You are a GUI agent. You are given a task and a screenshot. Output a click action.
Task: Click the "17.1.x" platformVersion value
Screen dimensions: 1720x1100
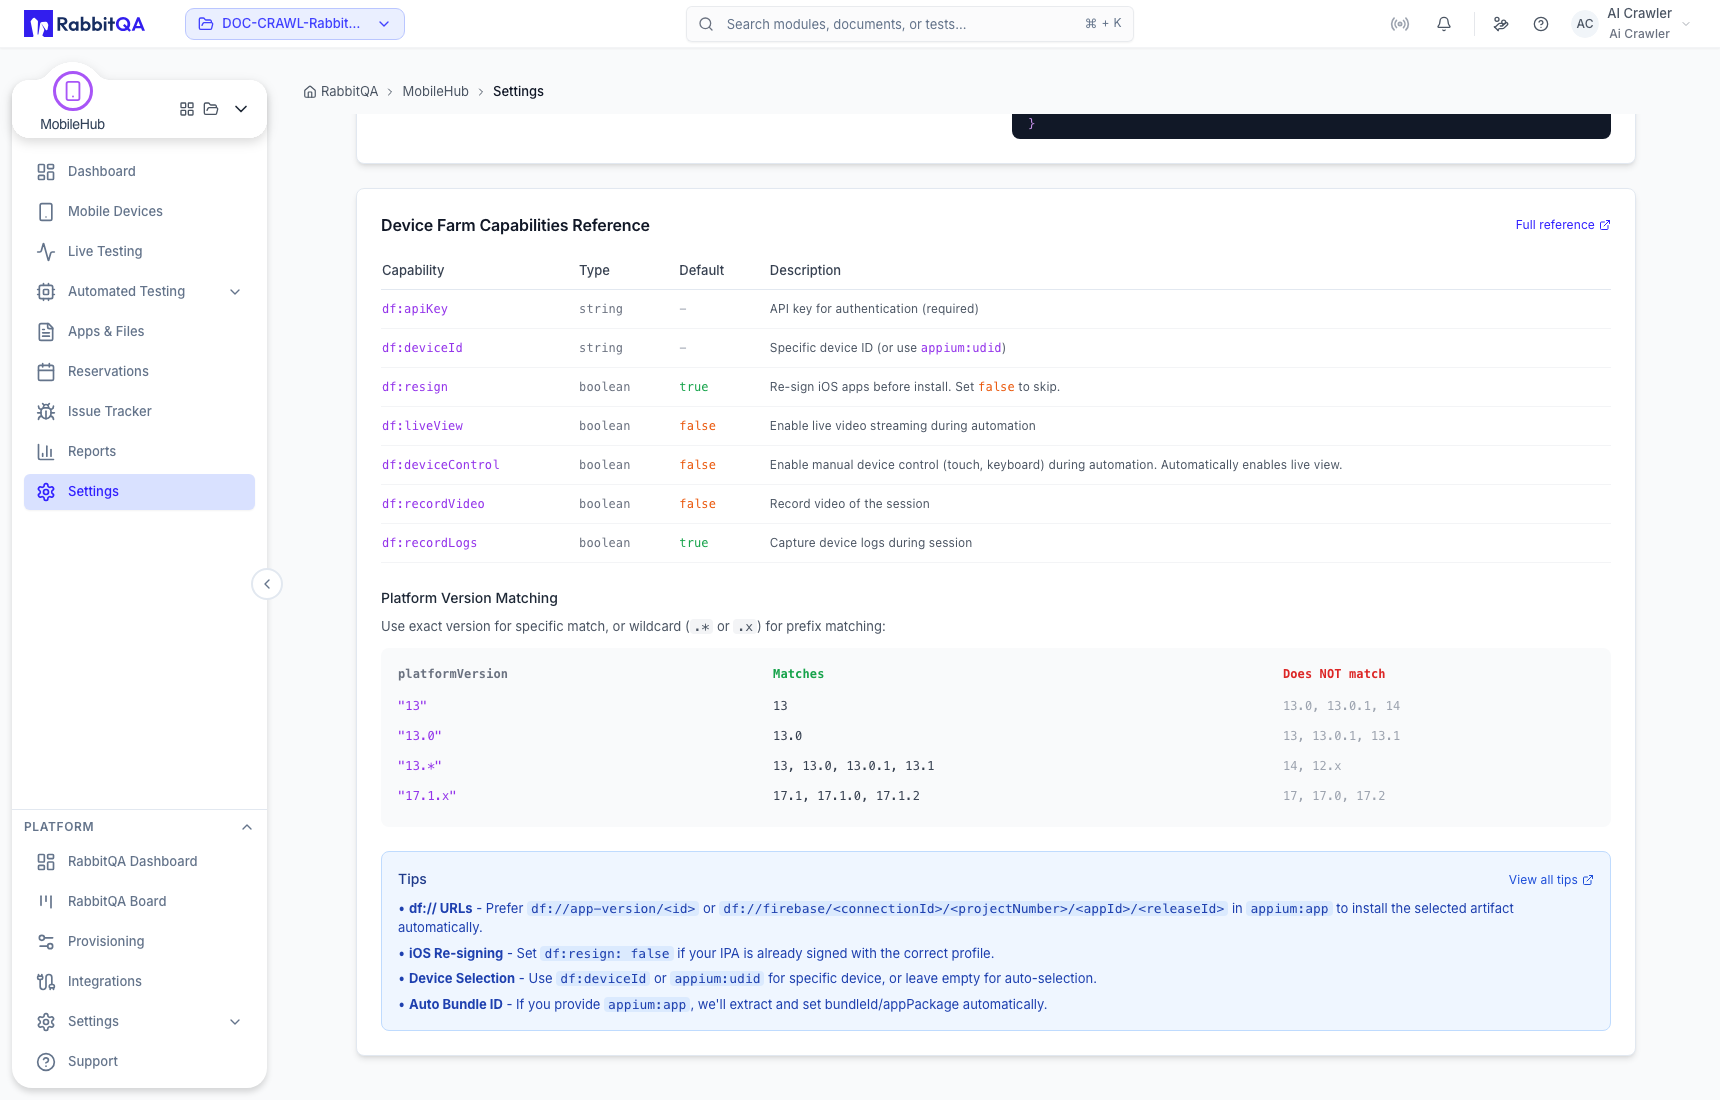[427, 796]
